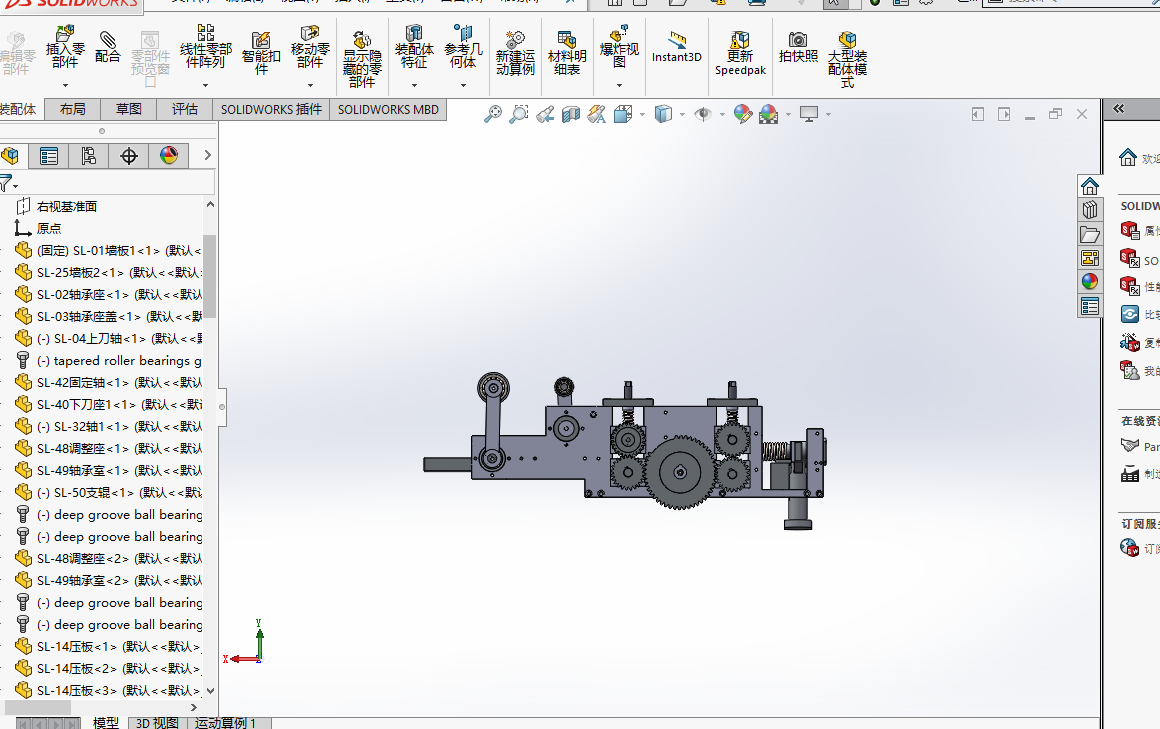The image size is (1160, 729).
Task: Open Custom Properties list tab in task pane
Action: coord(1090,306)
